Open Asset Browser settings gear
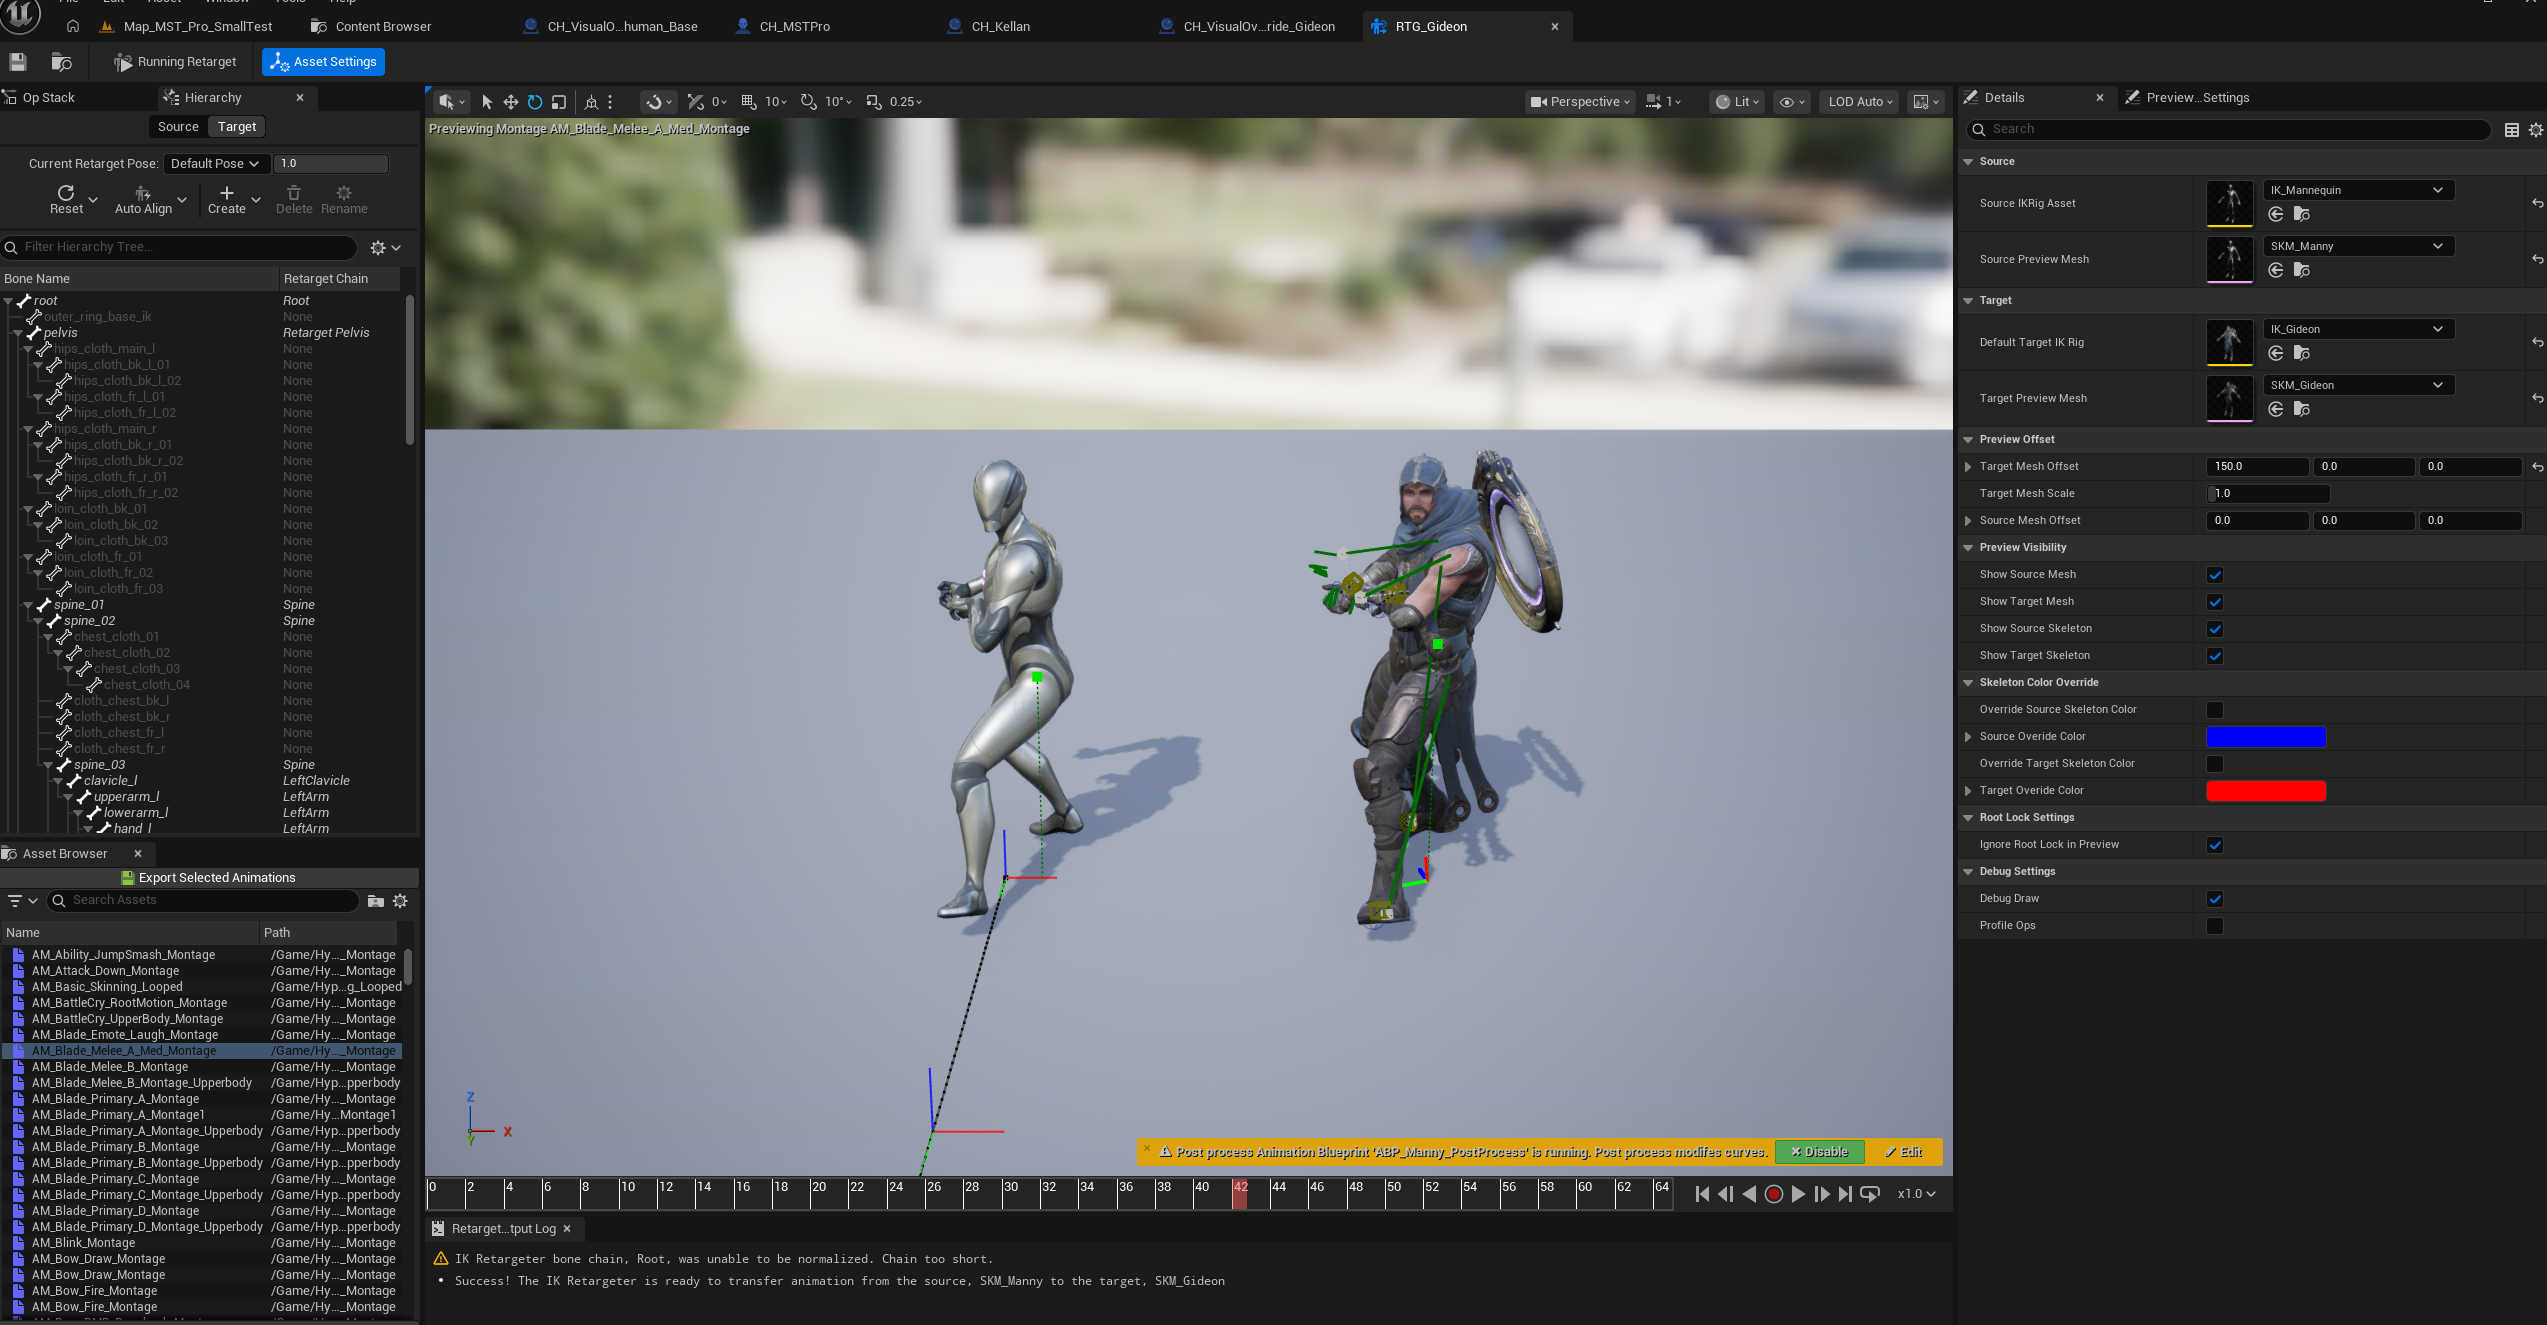 [400, 901]
